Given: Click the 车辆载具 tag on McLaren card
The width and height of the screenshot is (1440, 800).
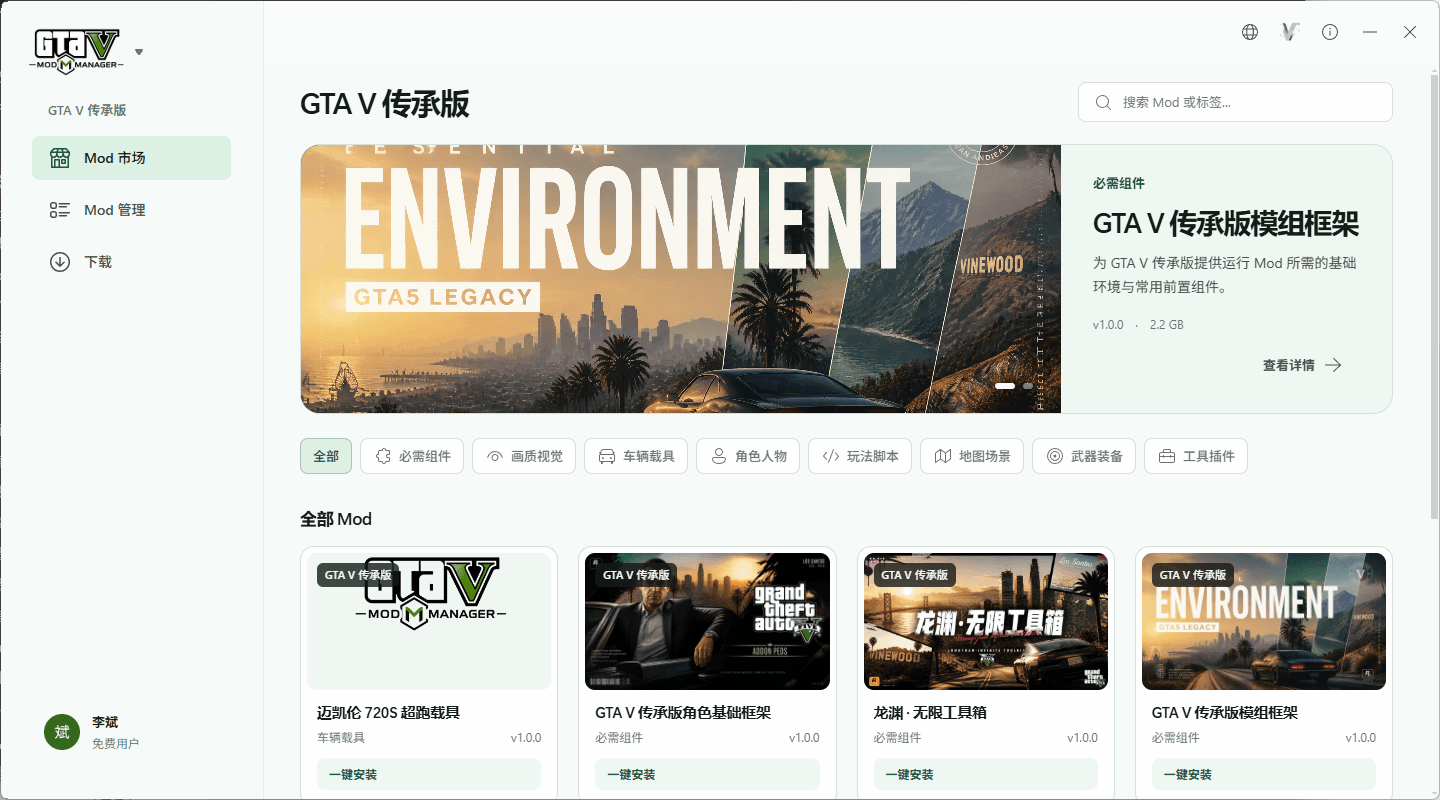Looking at the screenshot, I should pos(341,738).
